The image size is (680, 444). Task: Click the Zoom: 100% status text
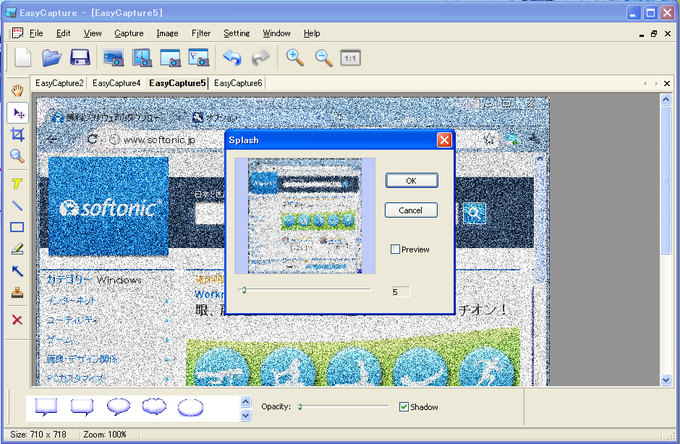pos(105,434)
